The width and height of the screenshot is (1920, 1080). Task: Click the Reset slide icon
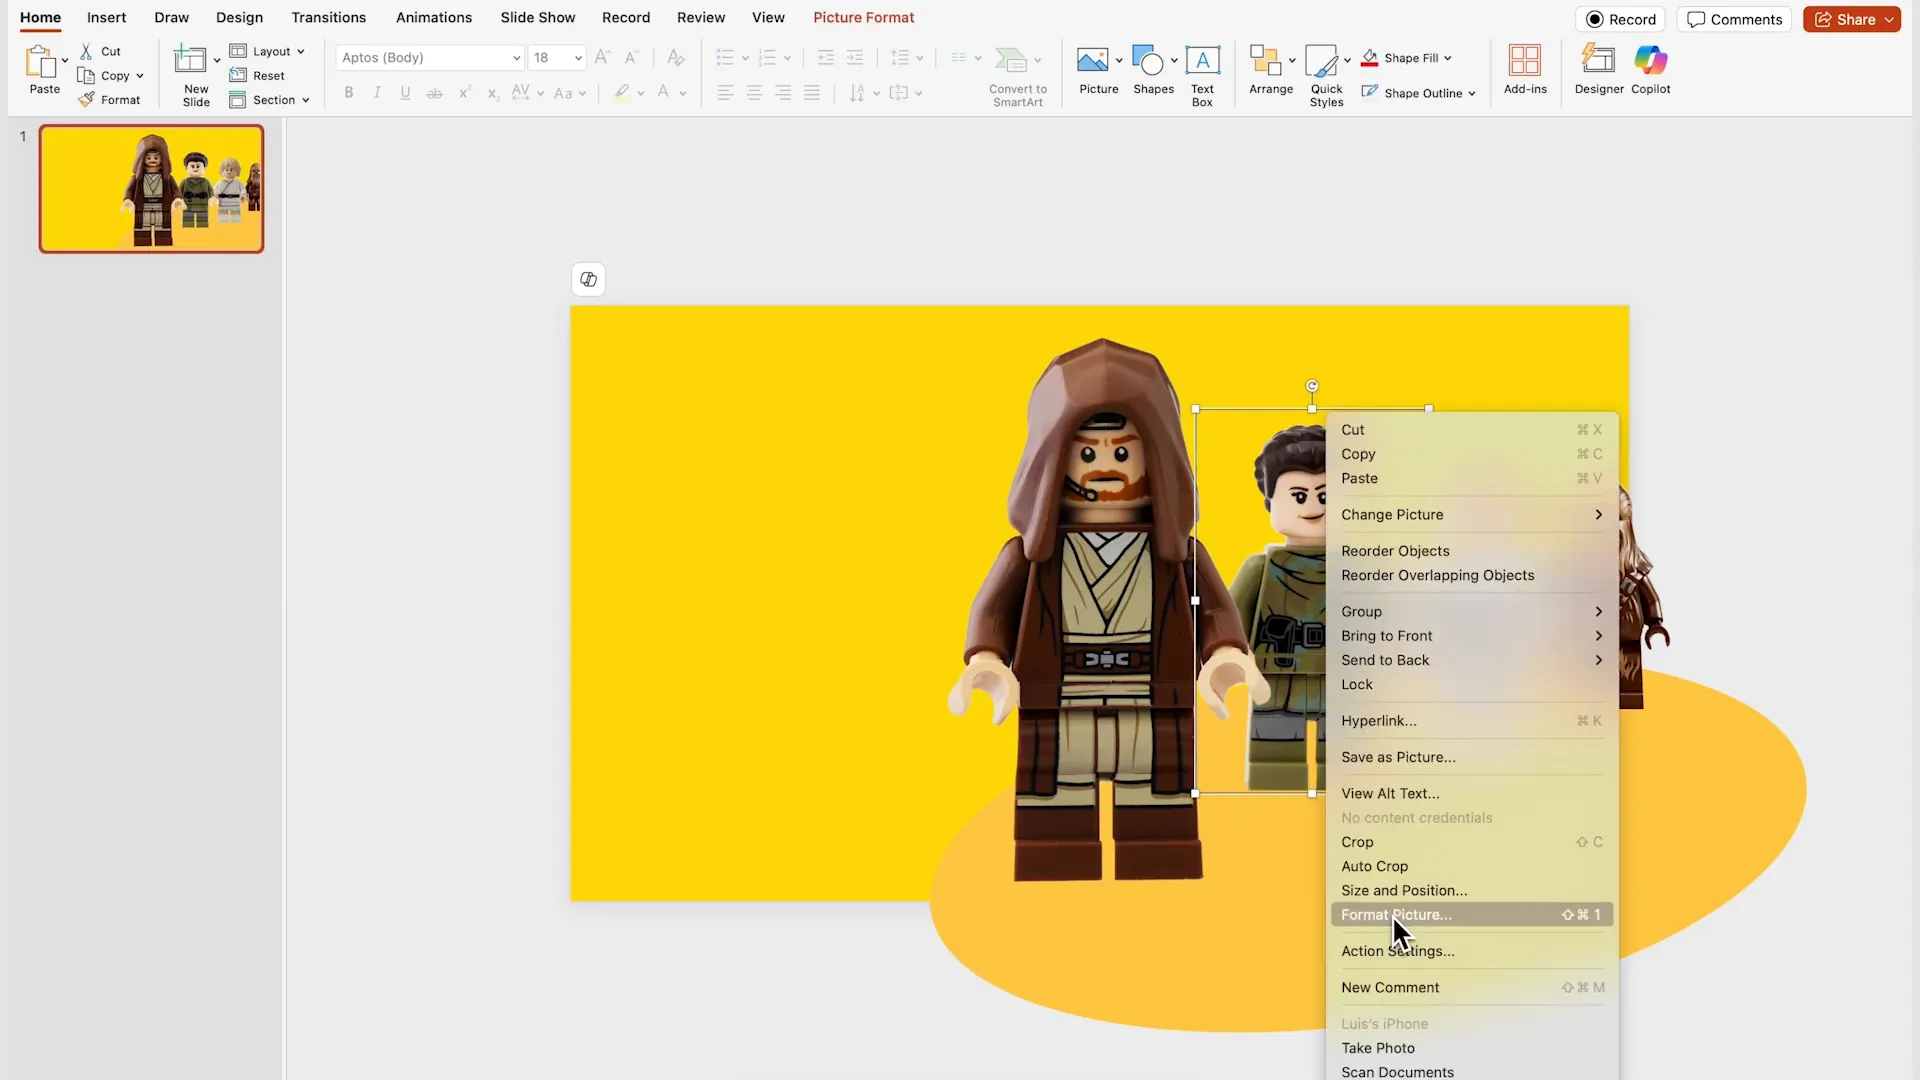(238, 75)
